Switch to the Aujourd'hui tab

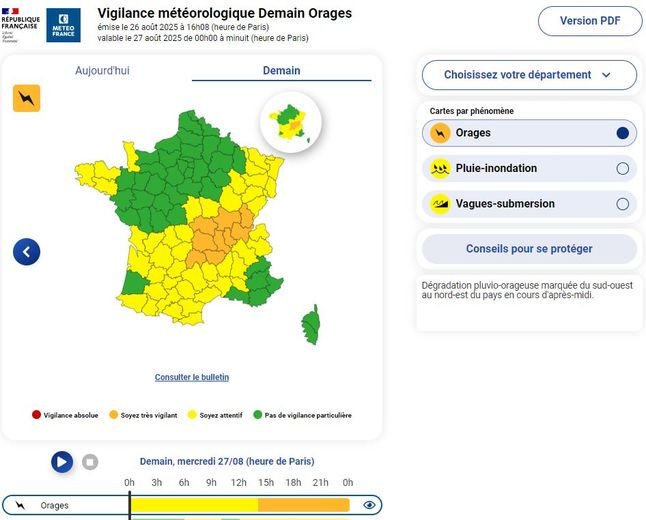tap(102, 71)
